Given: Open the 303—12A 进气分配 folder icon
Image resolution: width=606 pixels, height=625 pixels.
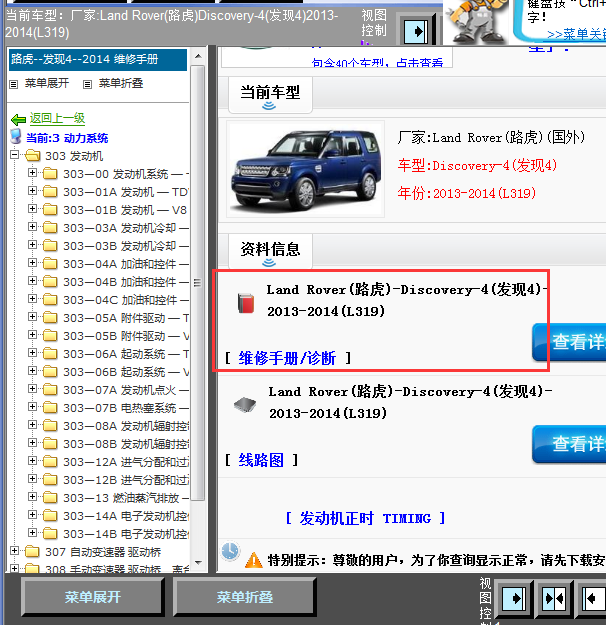Looking at the screenshot, I should click(x=50, y=462).
